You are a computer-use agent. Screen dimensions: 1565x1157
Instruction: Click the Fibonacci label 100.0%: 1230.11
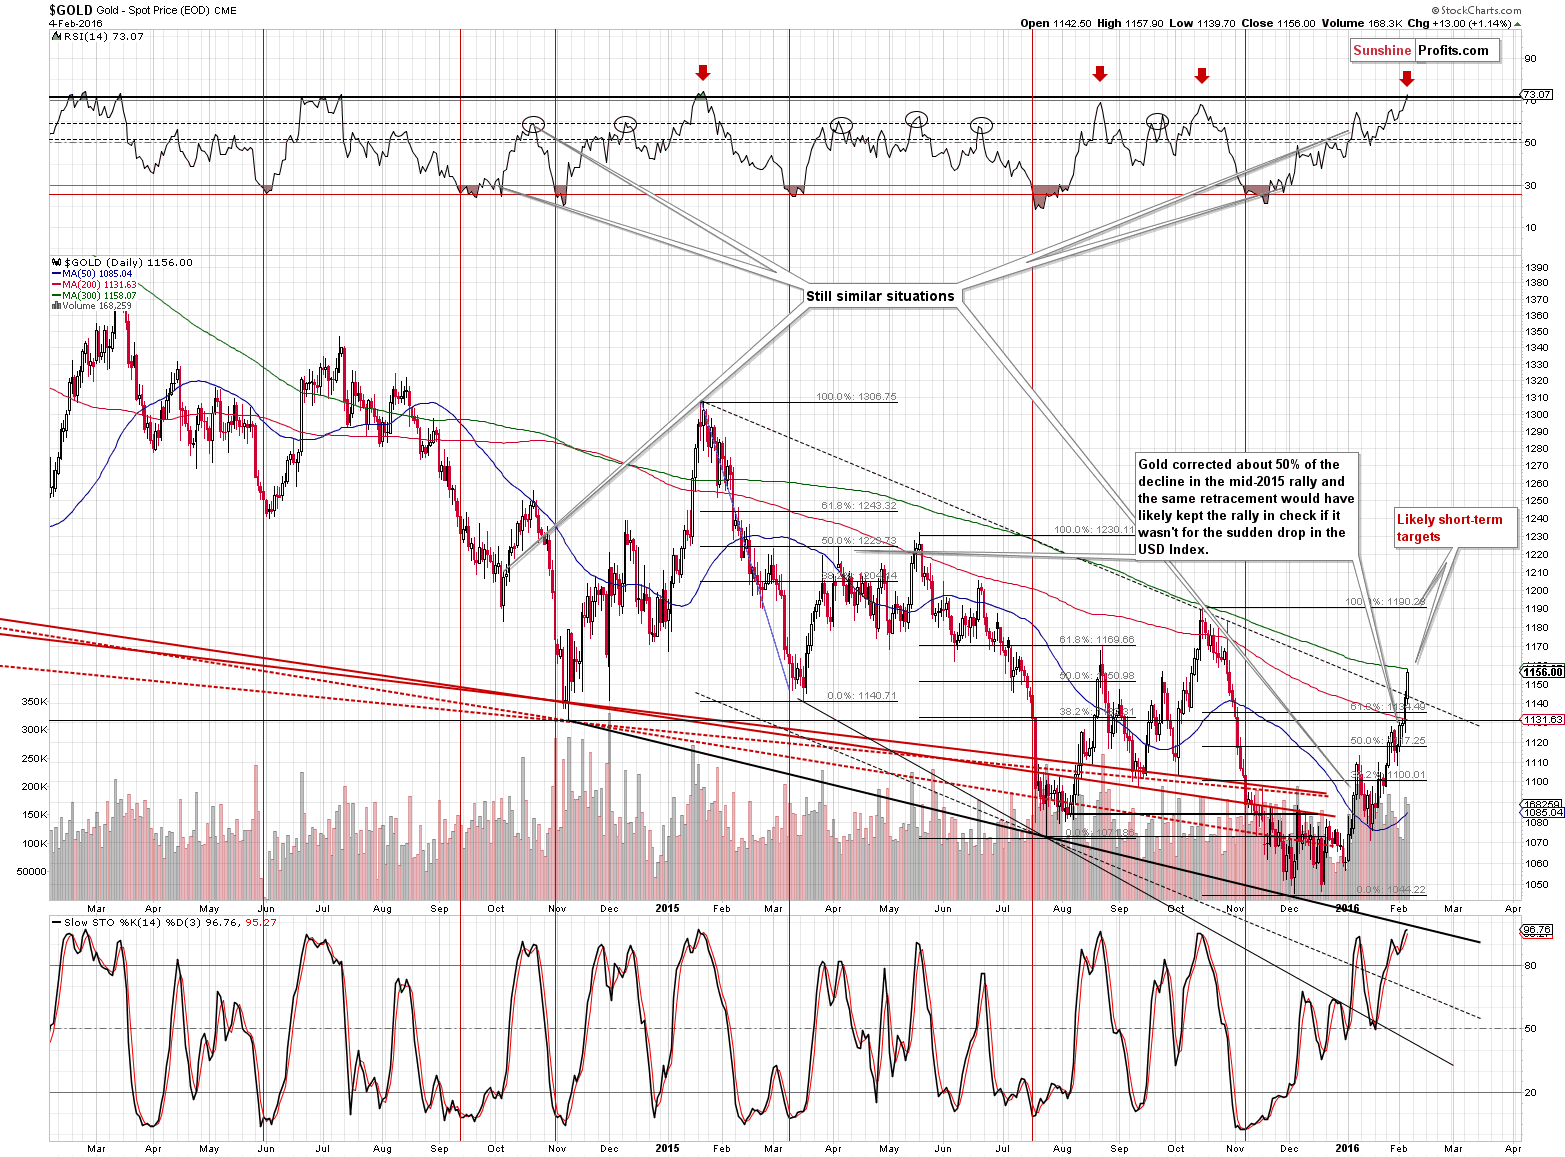pos(1094,531)
